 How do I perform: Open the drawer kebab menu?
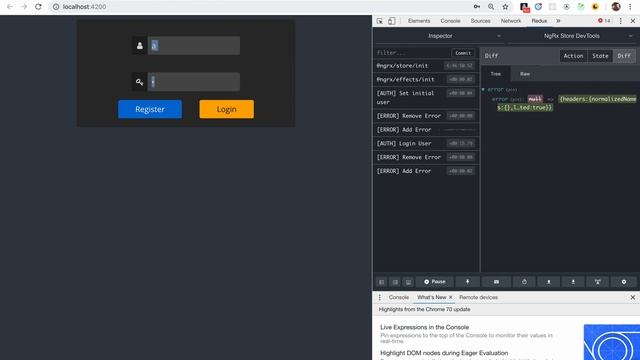click(x=380, y=298)
